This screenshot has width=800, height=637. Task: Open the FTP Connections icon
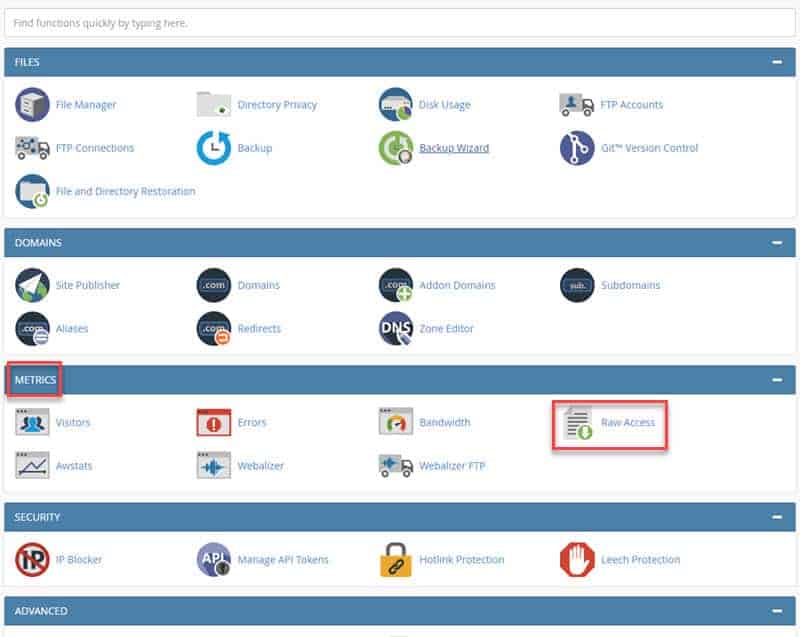click(32, 148)
